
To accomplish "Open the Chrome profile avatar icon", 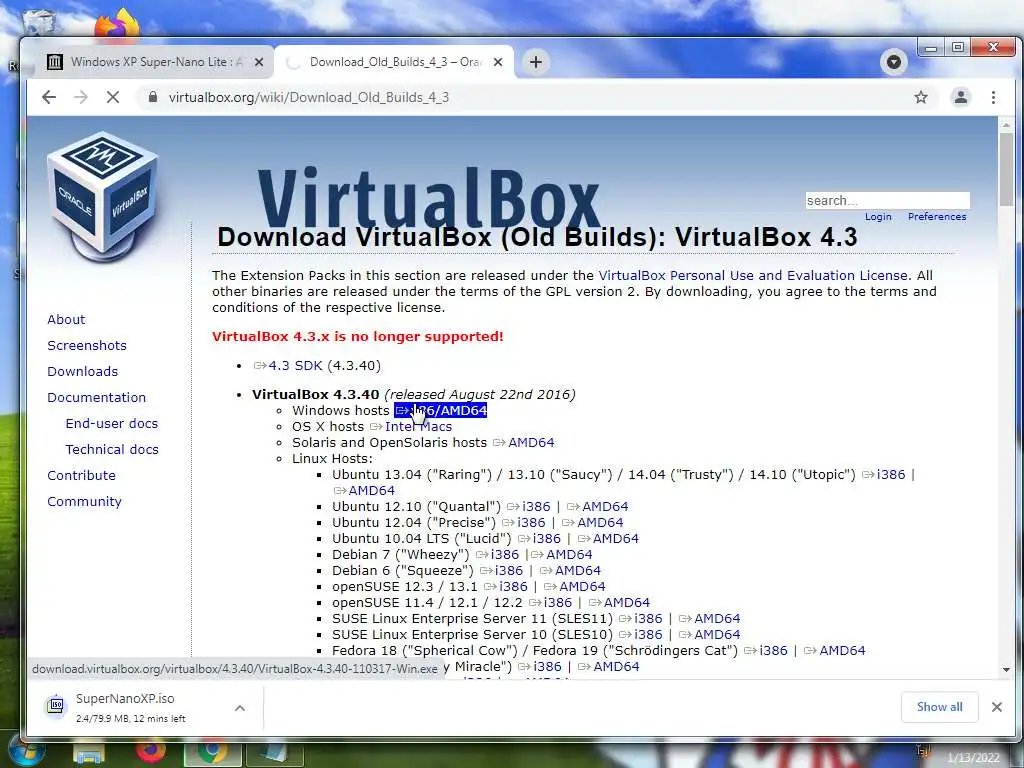I will coord(961,97).
